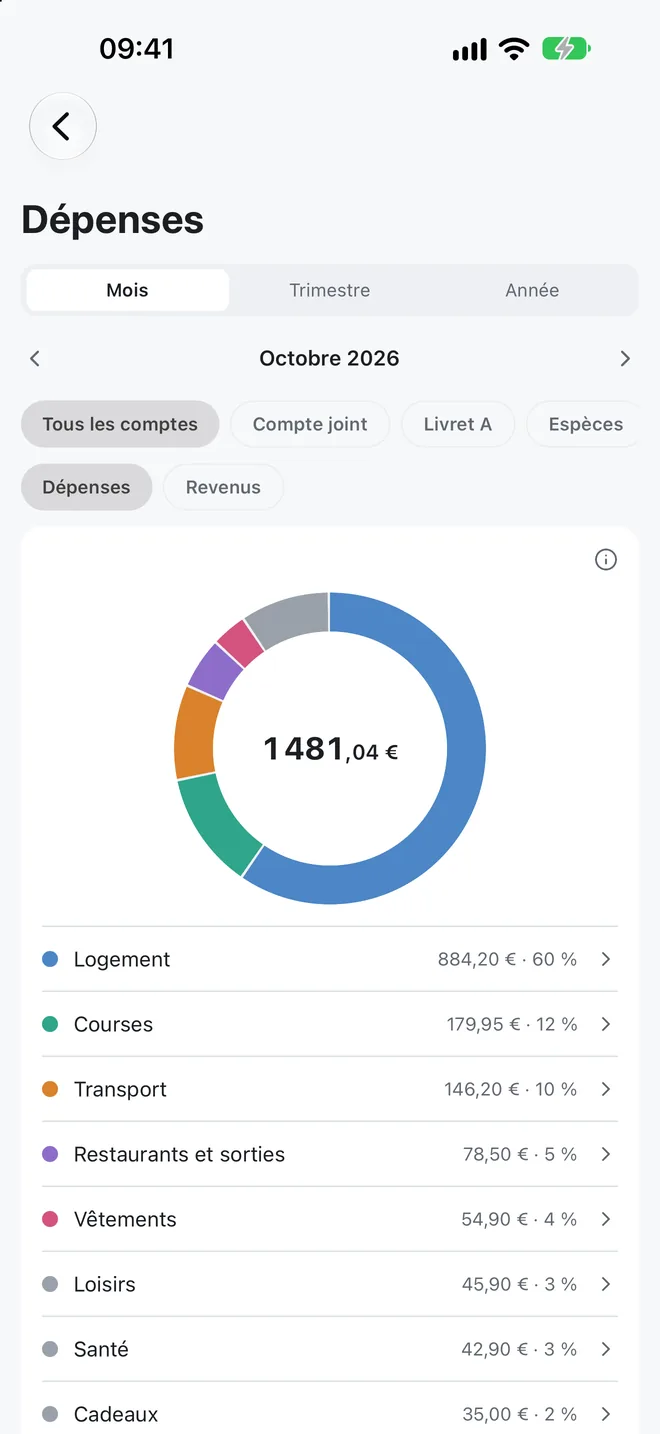The image size is (660, 1434).
Task: Tap the Logement category label
Action: (122, 960)
